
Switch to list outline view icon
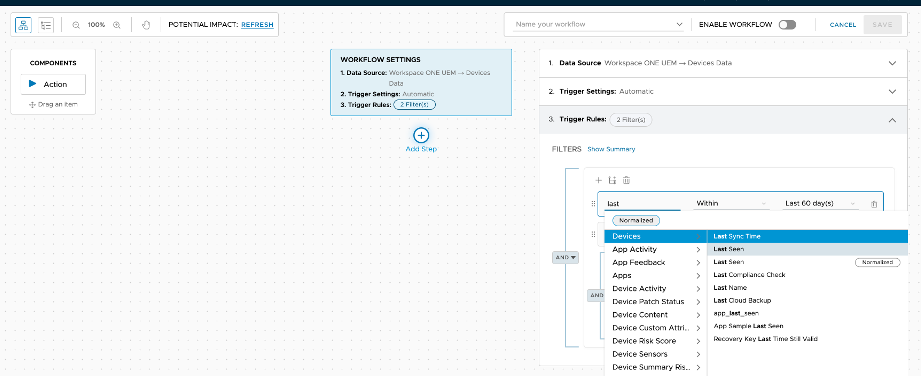(46, 25)
